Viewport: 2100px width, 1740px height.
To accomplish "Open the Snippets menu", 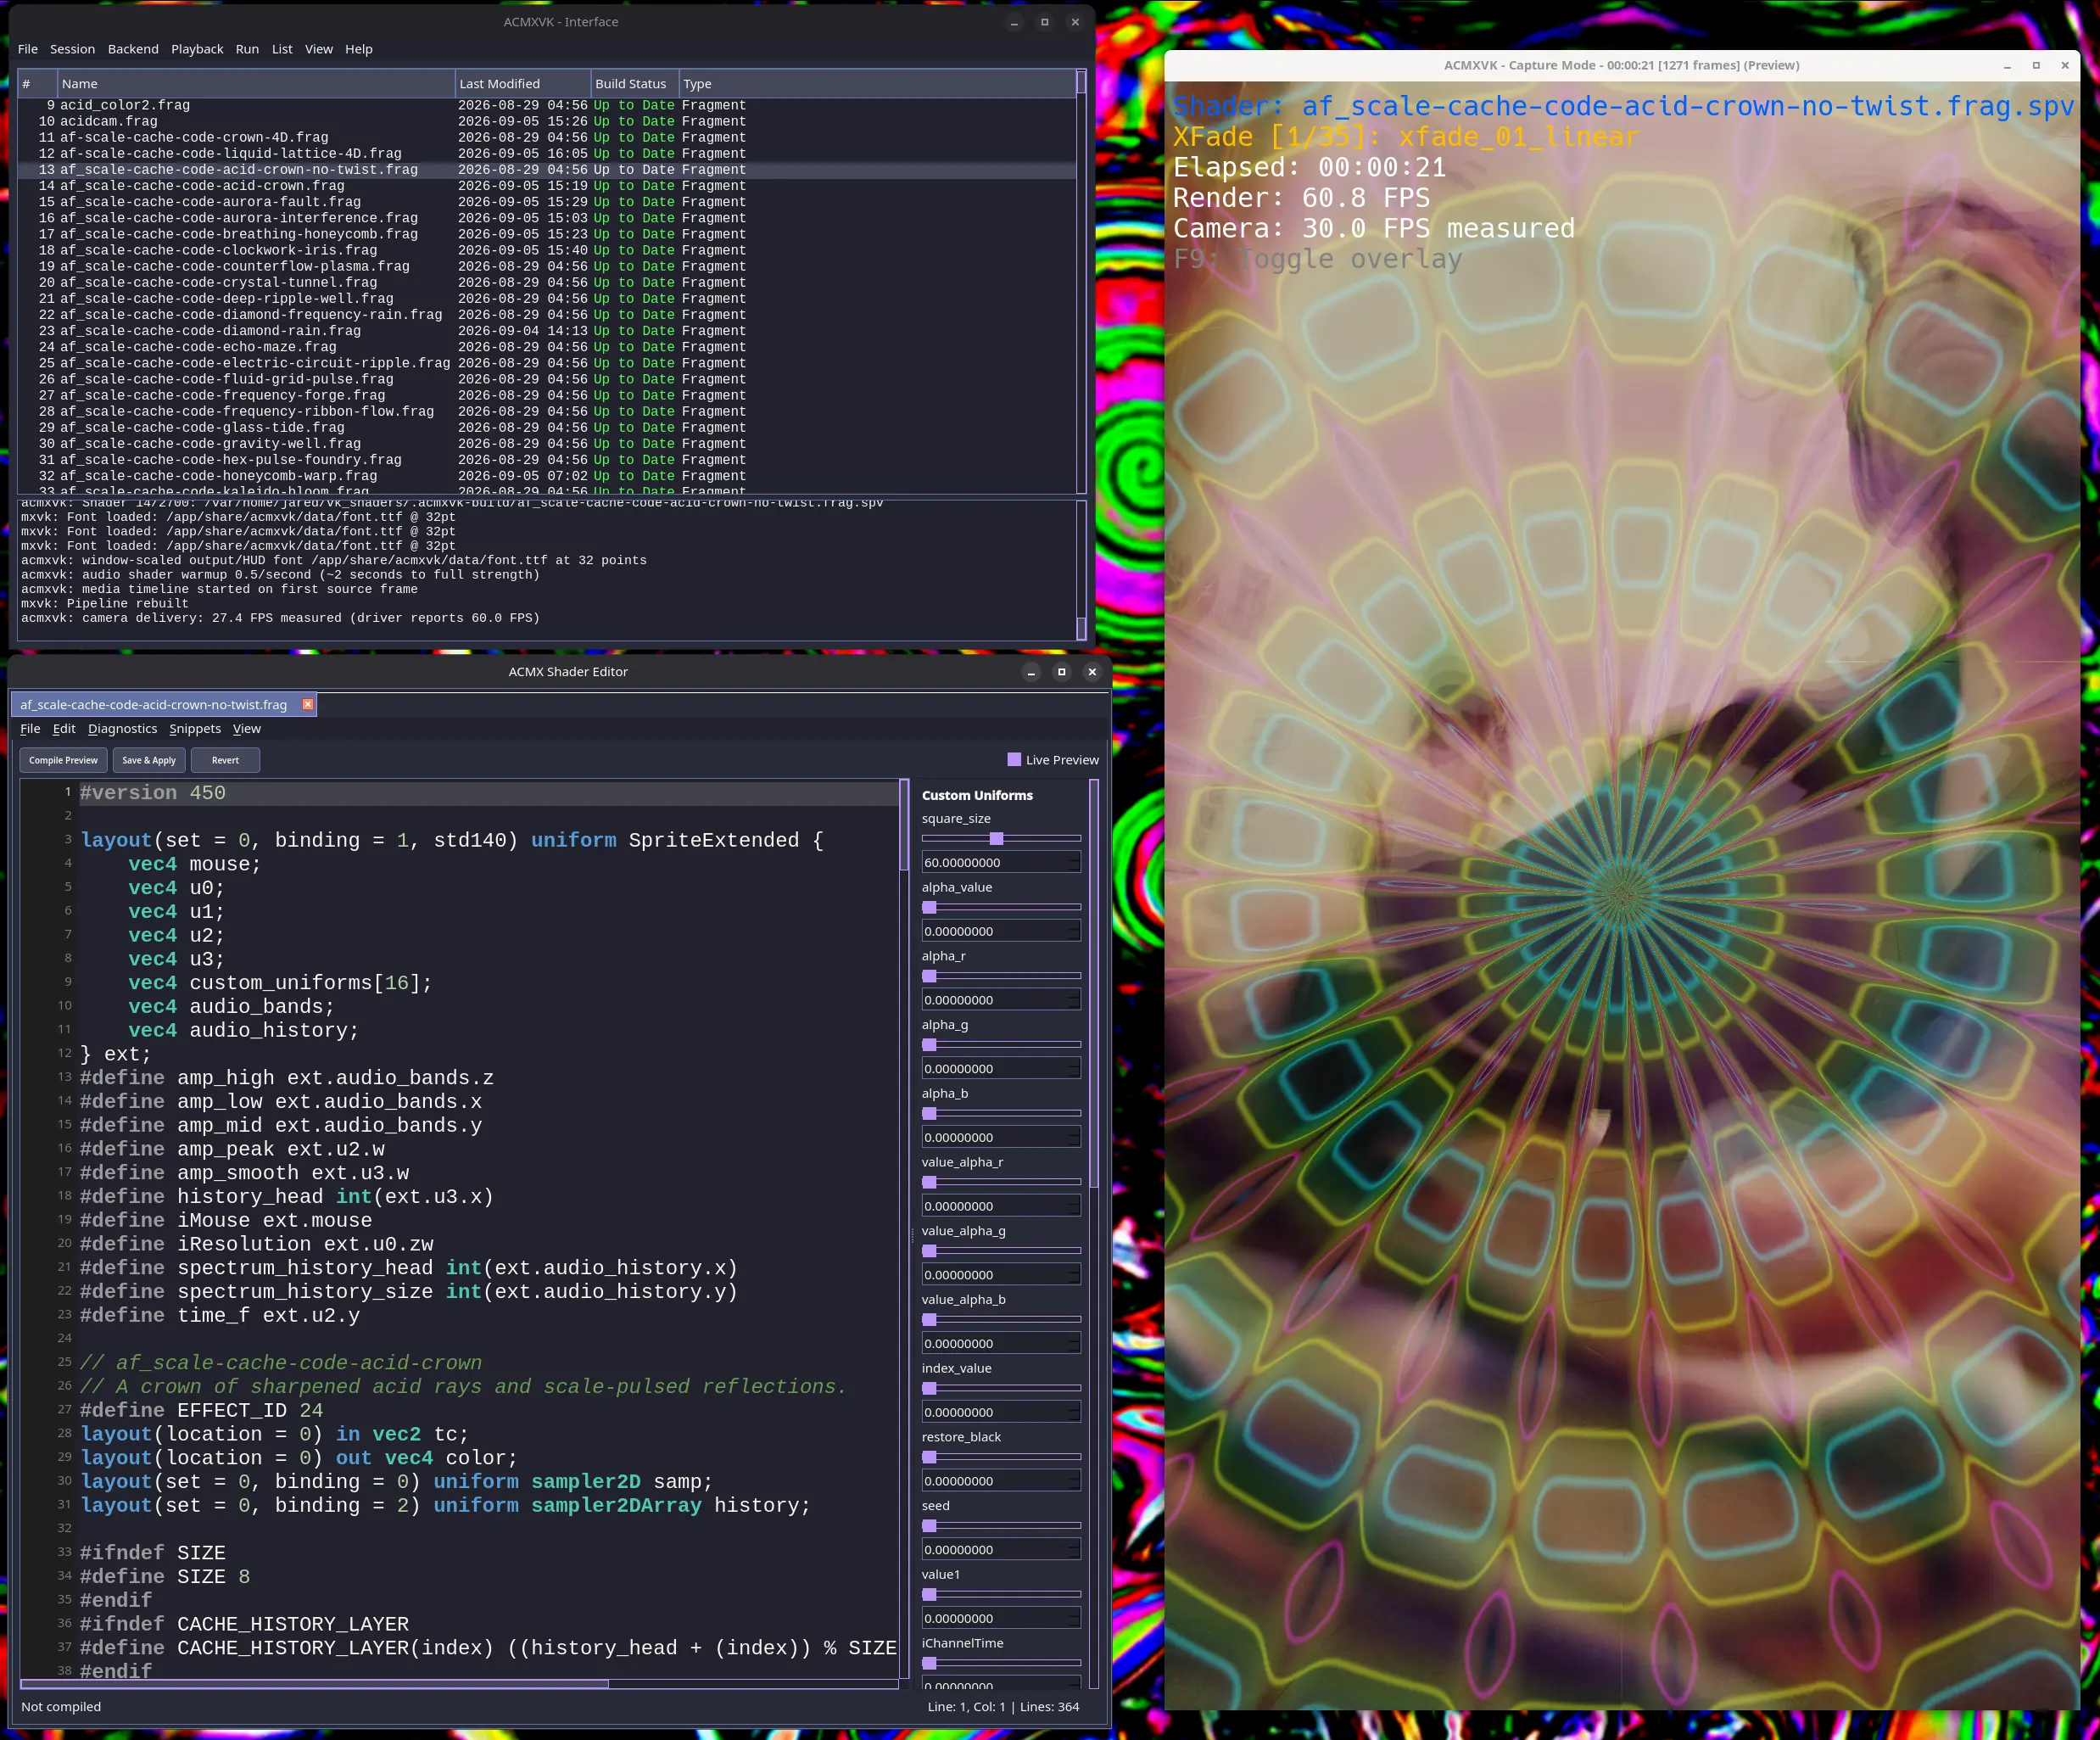I will pyautogui.click(x=195, y=729).
